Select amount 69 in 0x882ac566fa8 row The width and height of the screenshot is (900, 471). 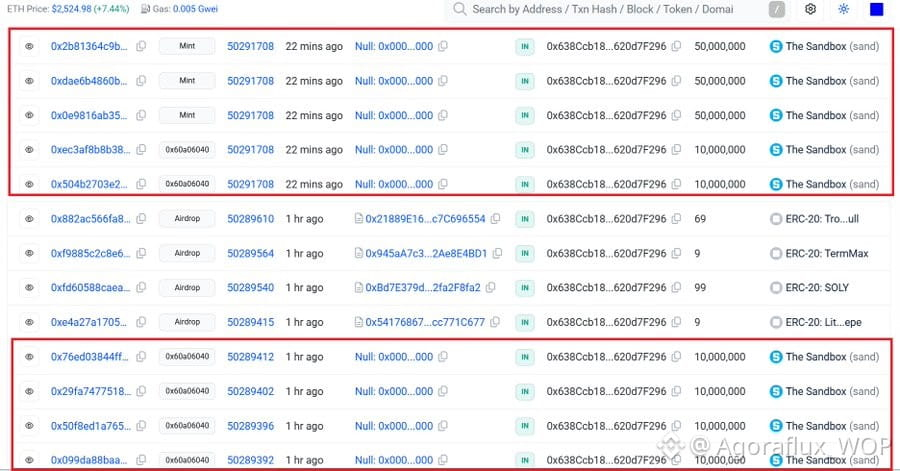[700, 219]
